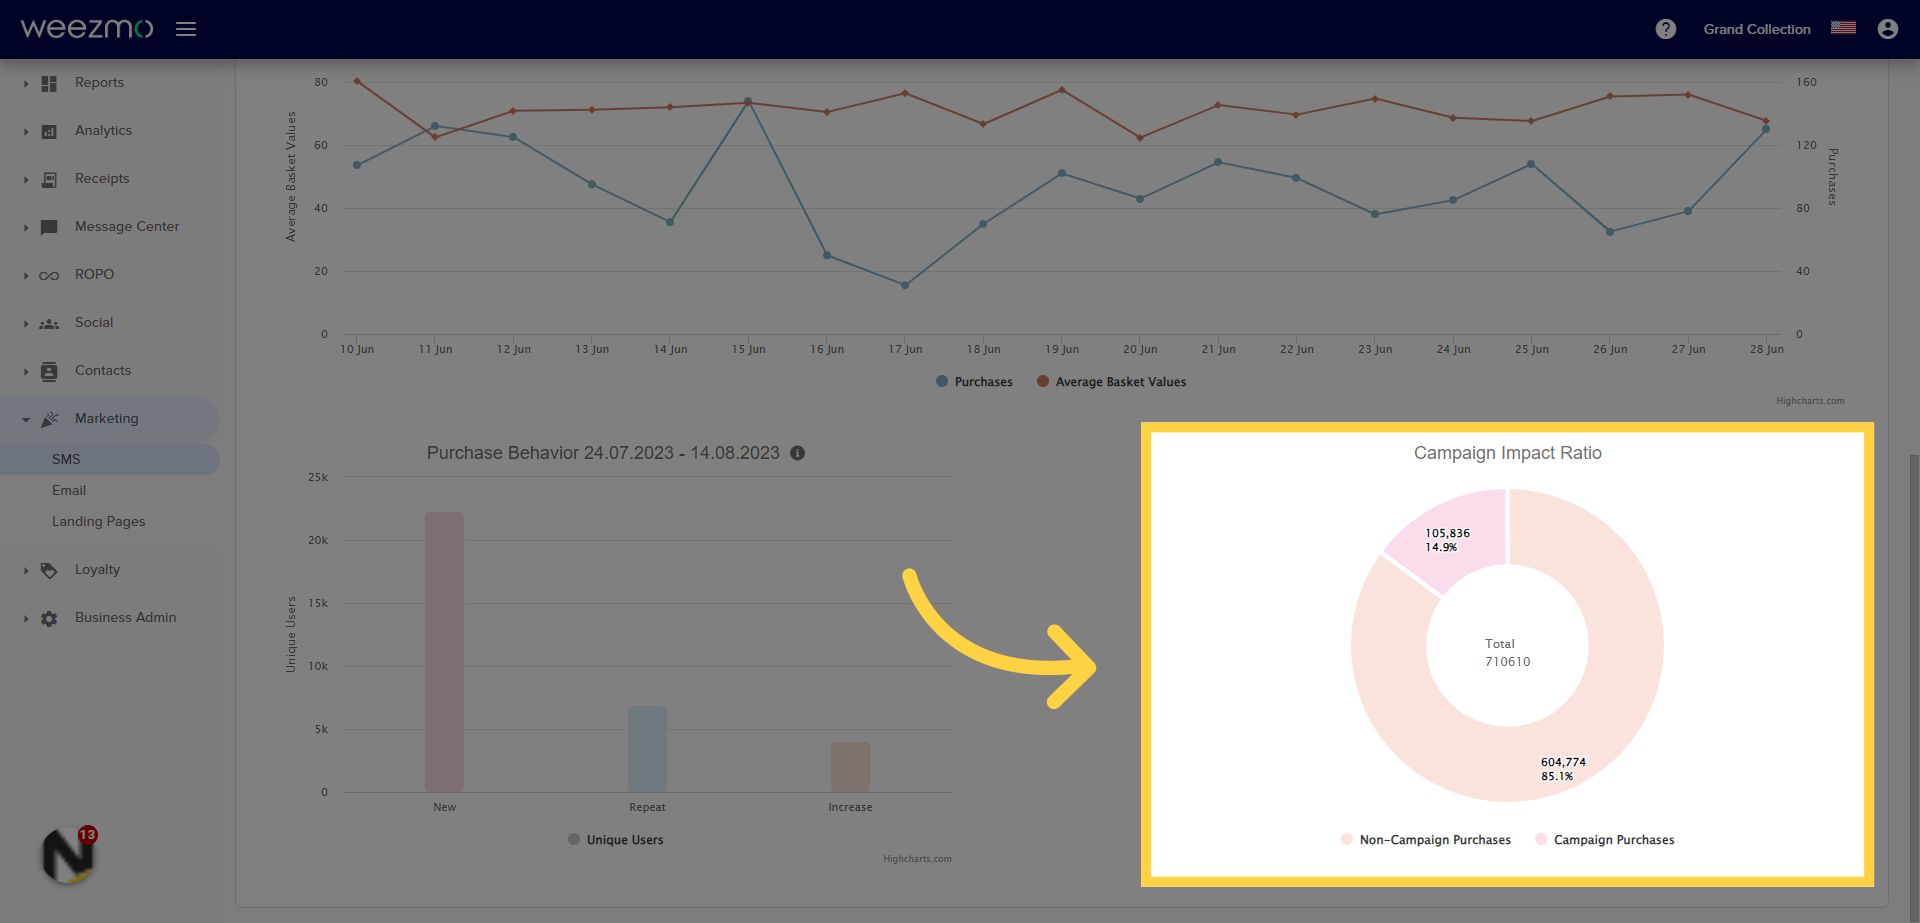Click the ROPO infinity icon

pyautogui.click(x=49, y=276)
